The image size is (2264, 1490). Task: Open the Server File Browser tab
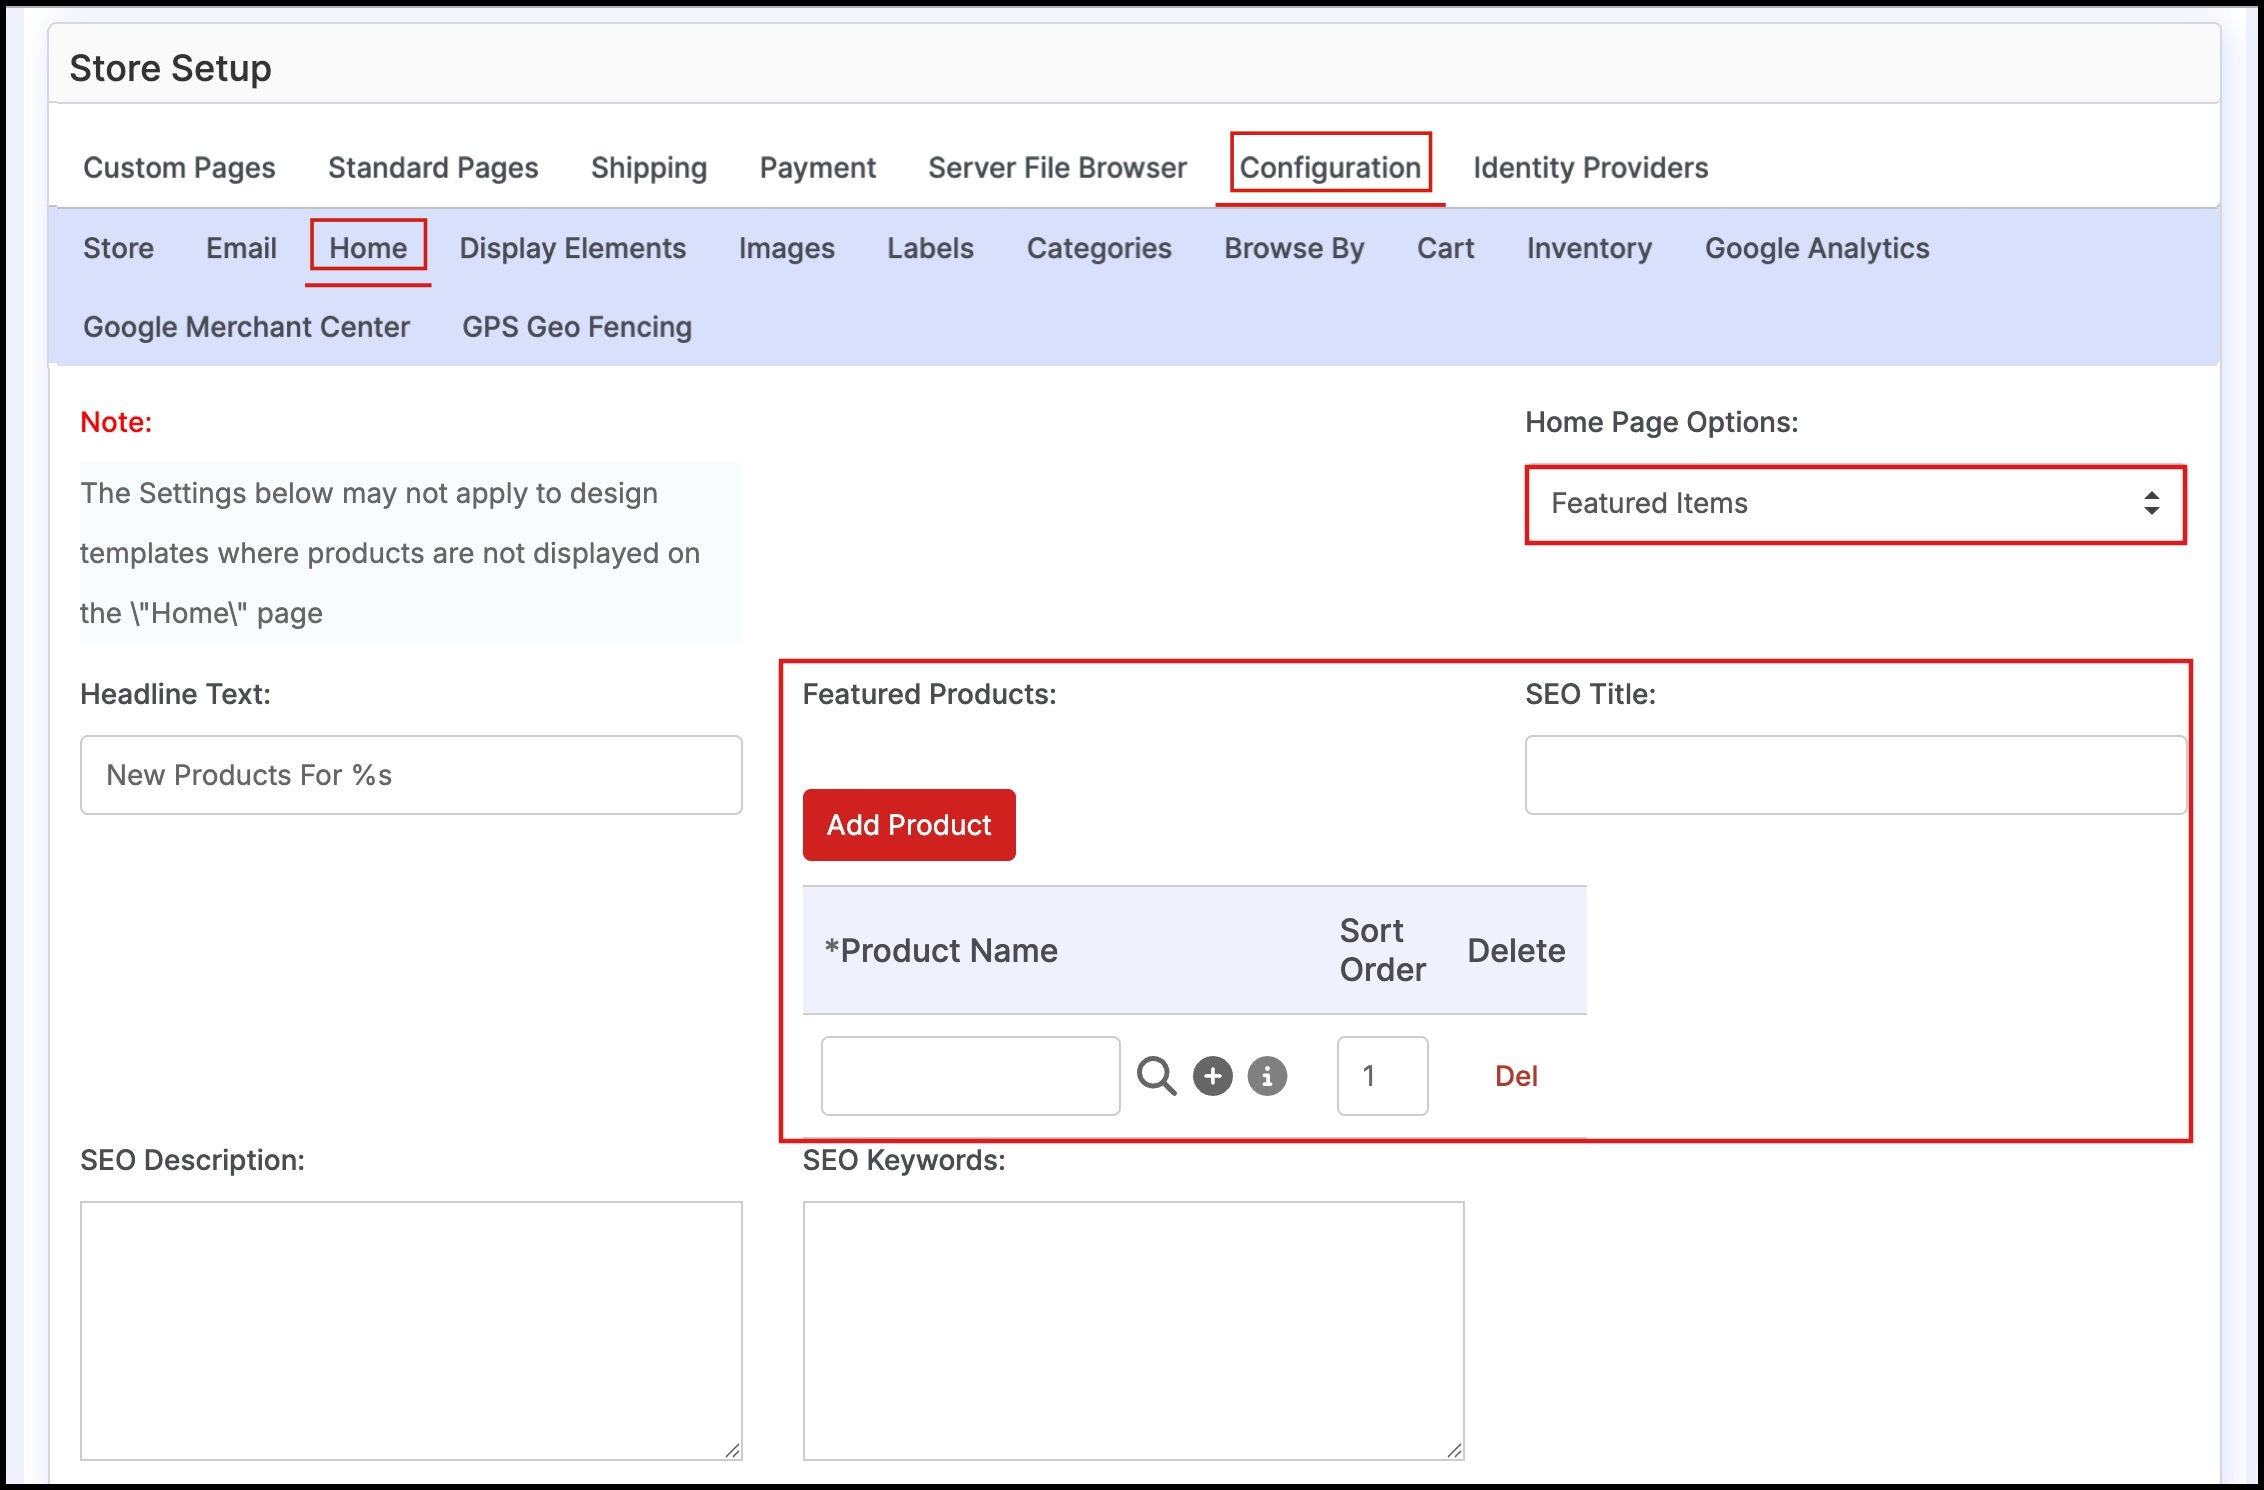pyautogui.click(x=1057, y=167)
